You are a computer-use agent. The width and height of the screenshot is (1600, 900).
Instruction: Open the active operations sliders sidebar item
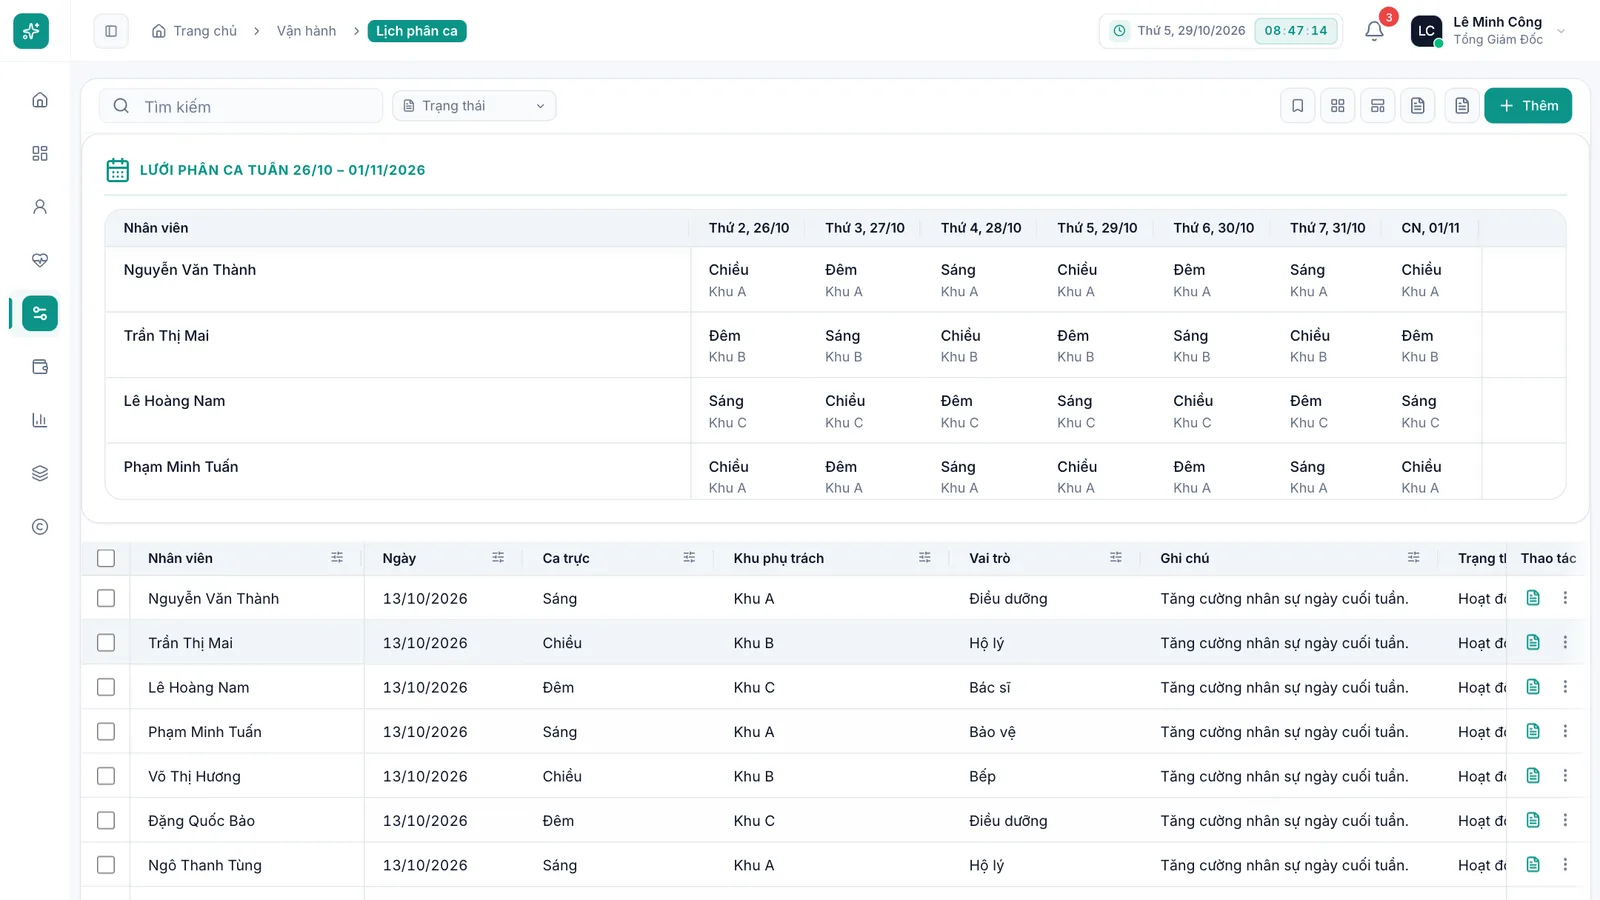[x=40, y=313]
